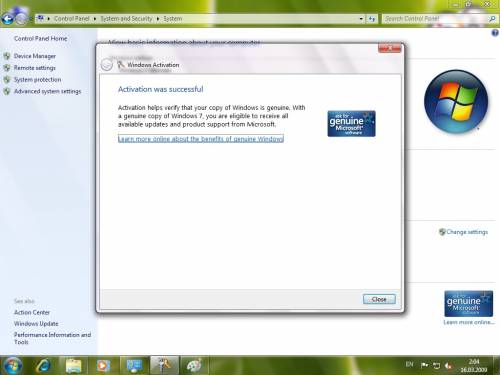Click the Change settings shield link

point(464,232)
